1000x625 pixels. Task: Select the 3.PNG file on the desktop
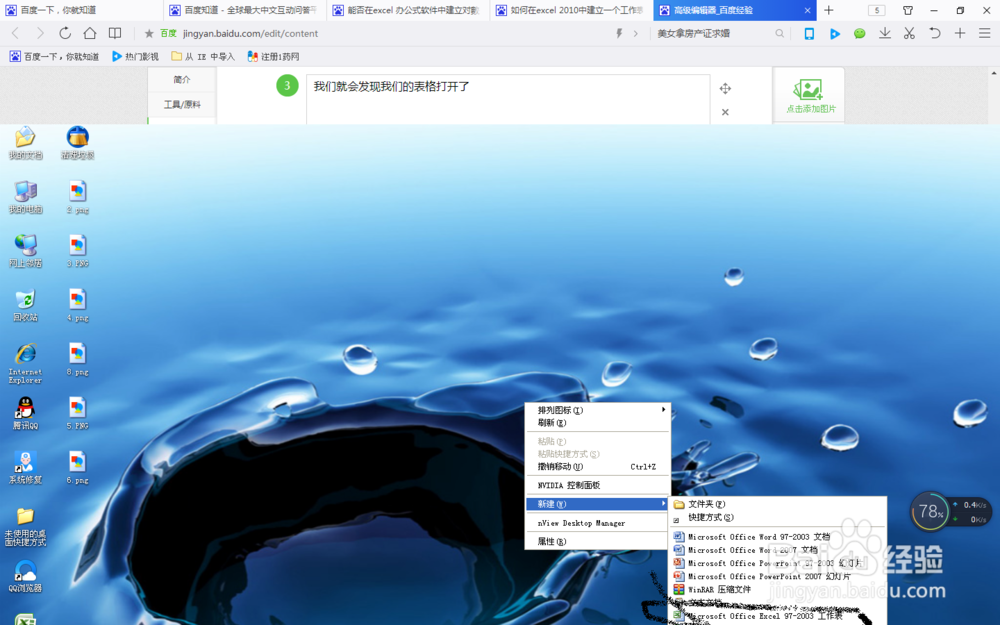click(x=77, y=251)
